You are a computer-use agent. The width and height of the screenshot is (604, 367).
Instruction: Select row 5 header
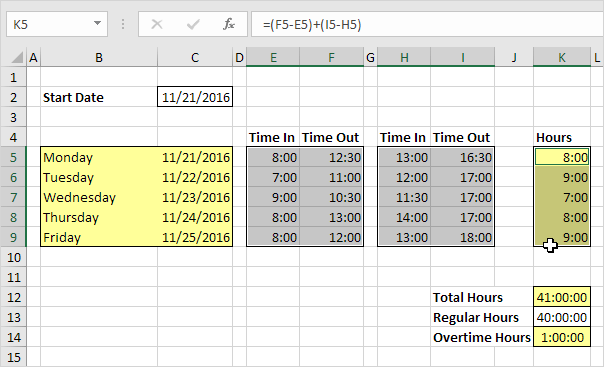(x=13, y=157)
